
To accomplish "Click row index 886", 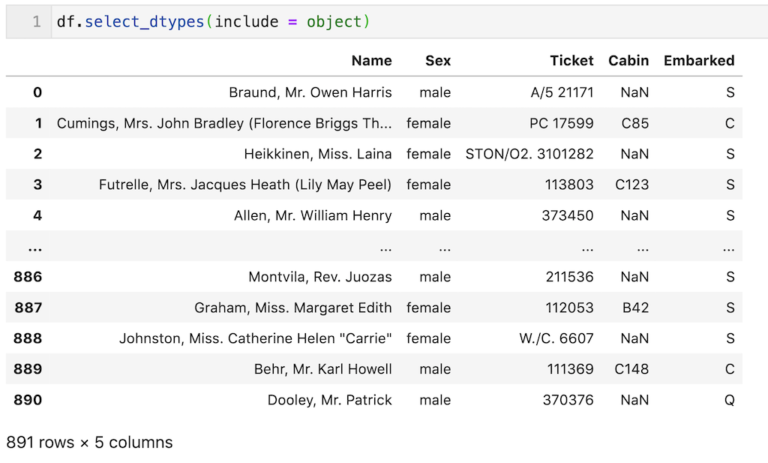I will coord(28,277).
